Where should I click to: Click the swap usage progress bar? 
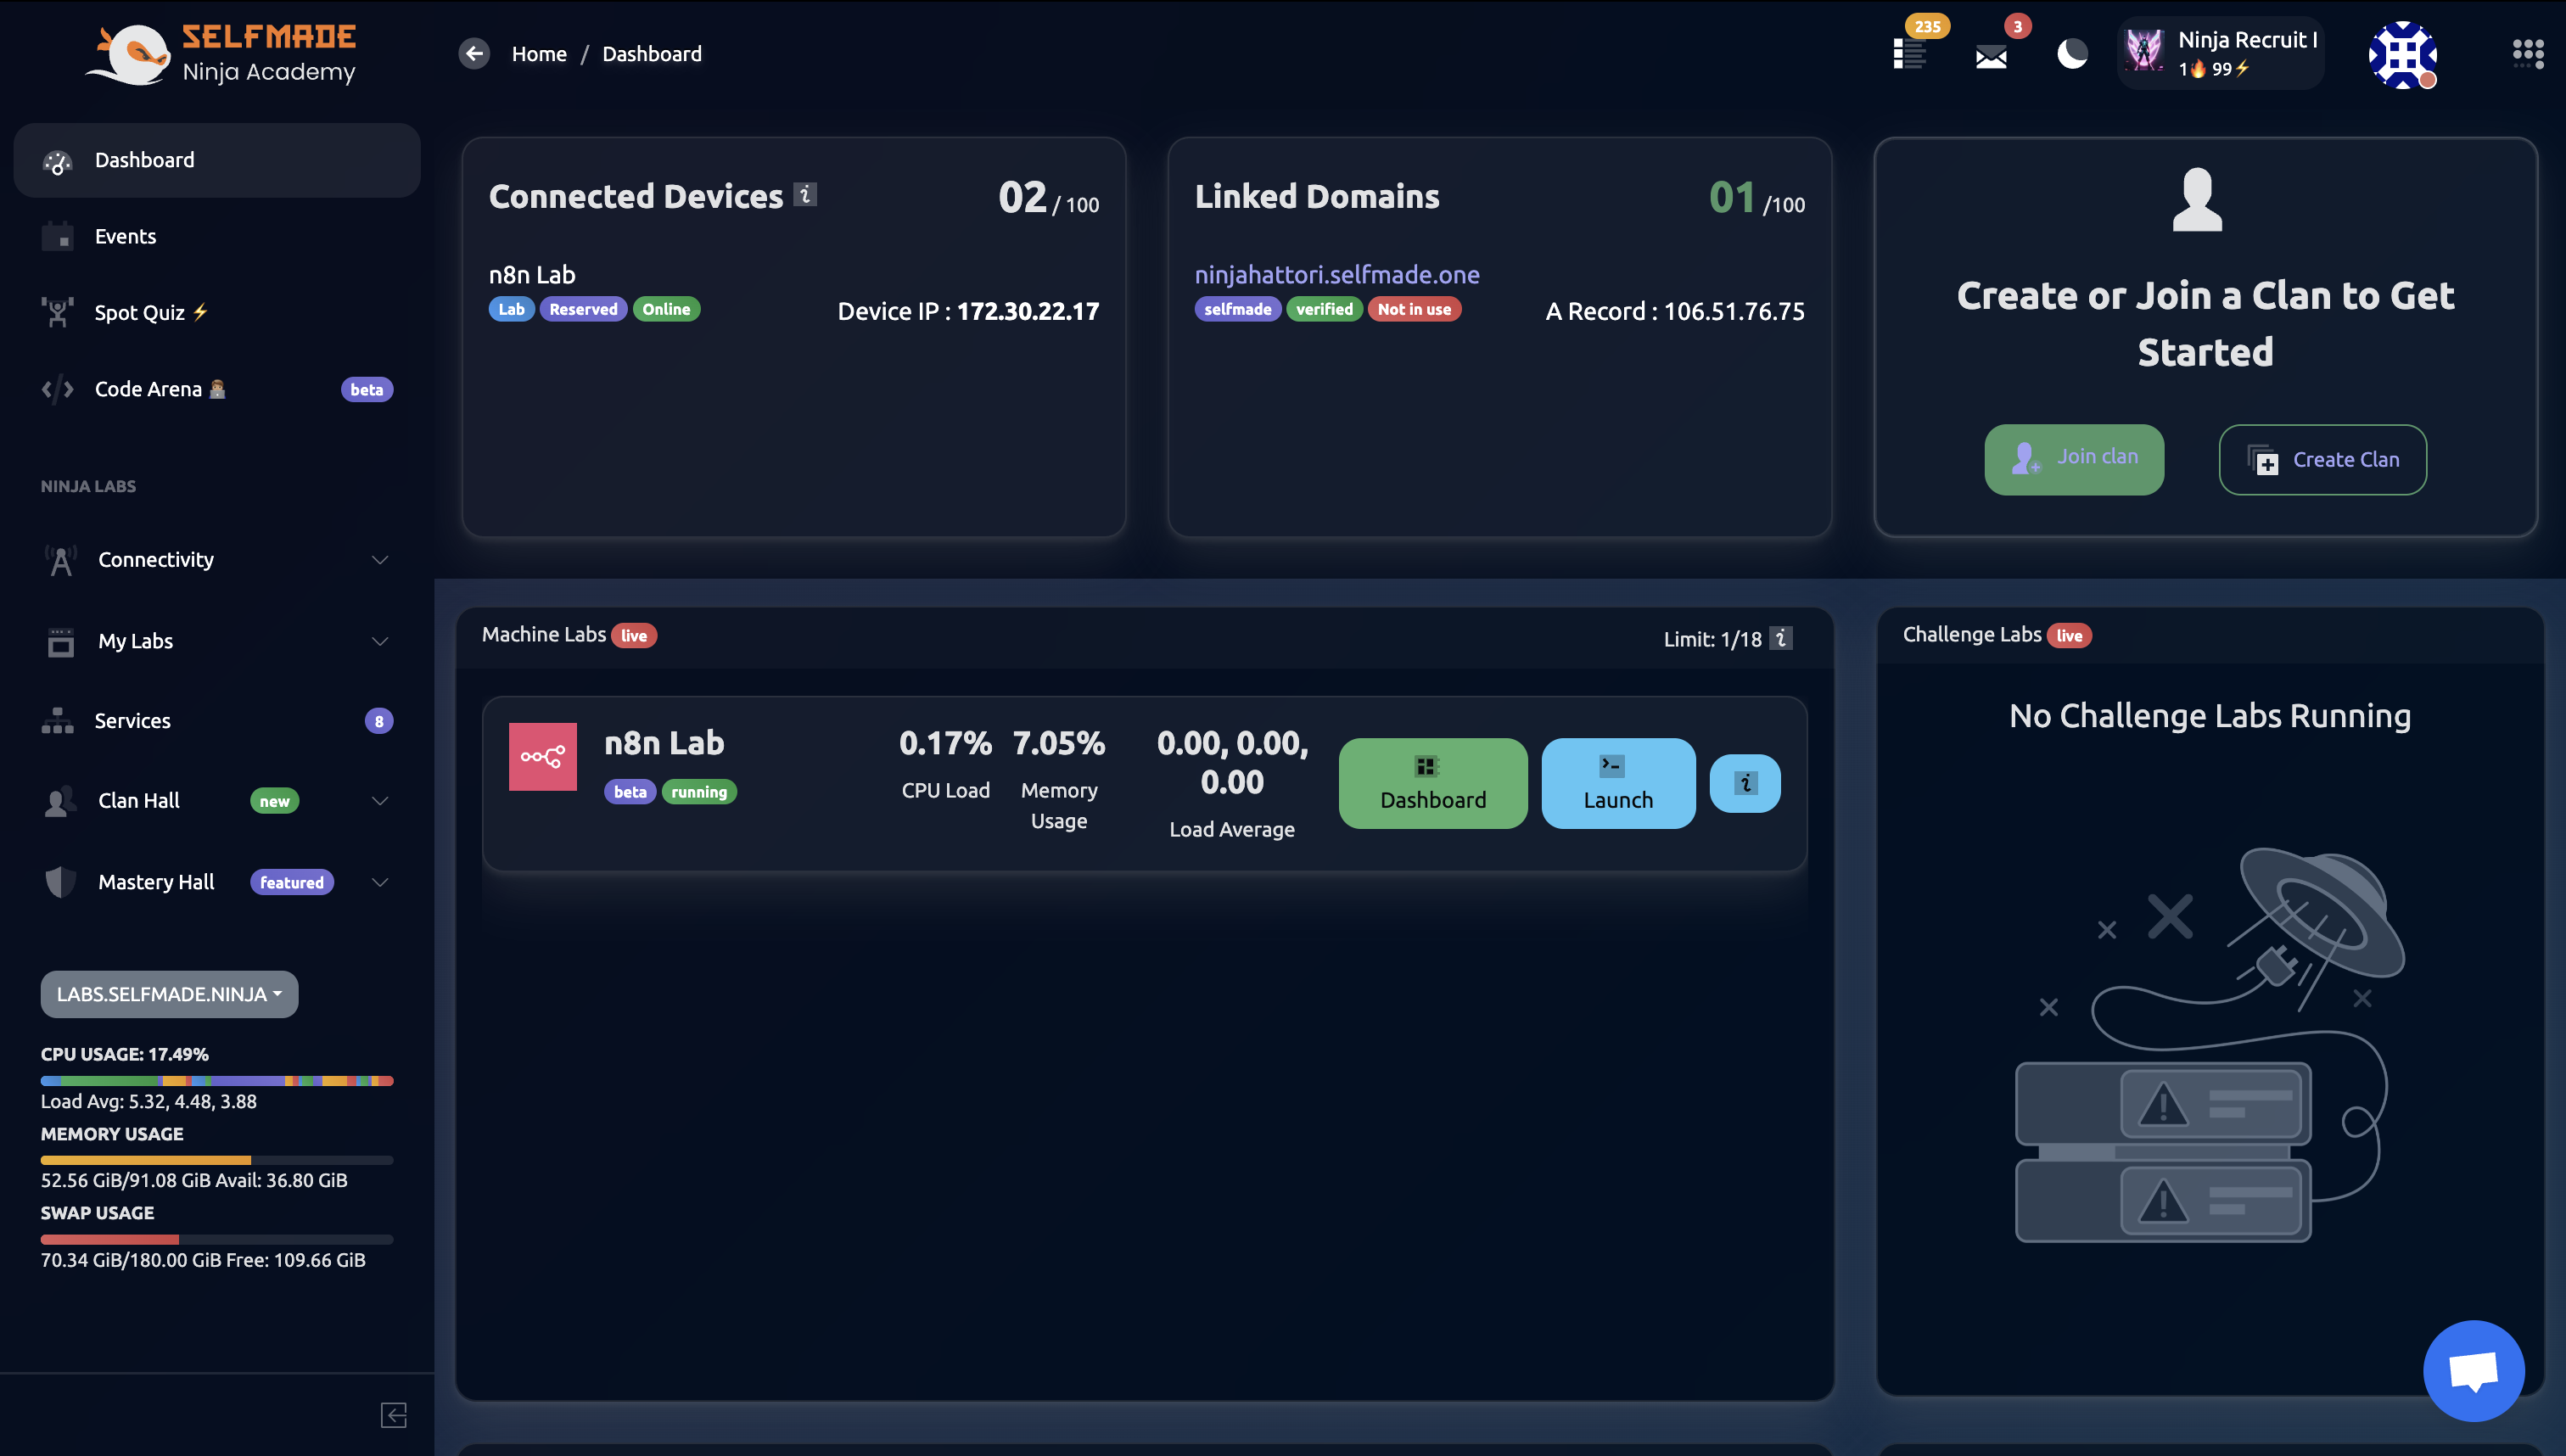click(217, 1239)
